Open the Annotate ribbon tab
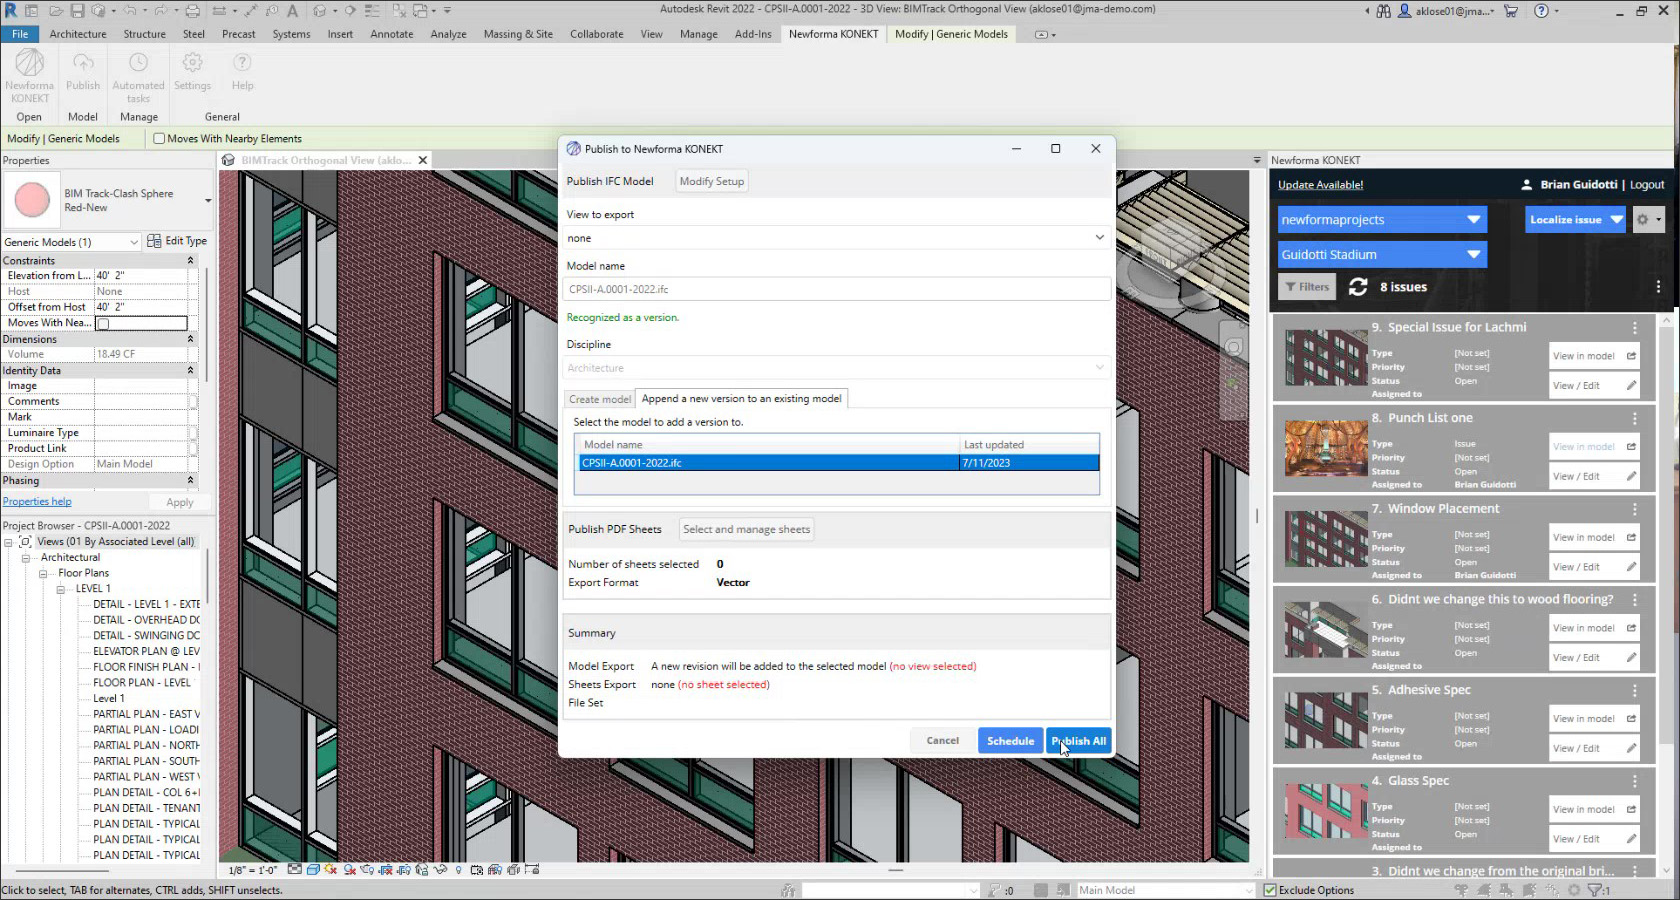 (x=392, y=34)
